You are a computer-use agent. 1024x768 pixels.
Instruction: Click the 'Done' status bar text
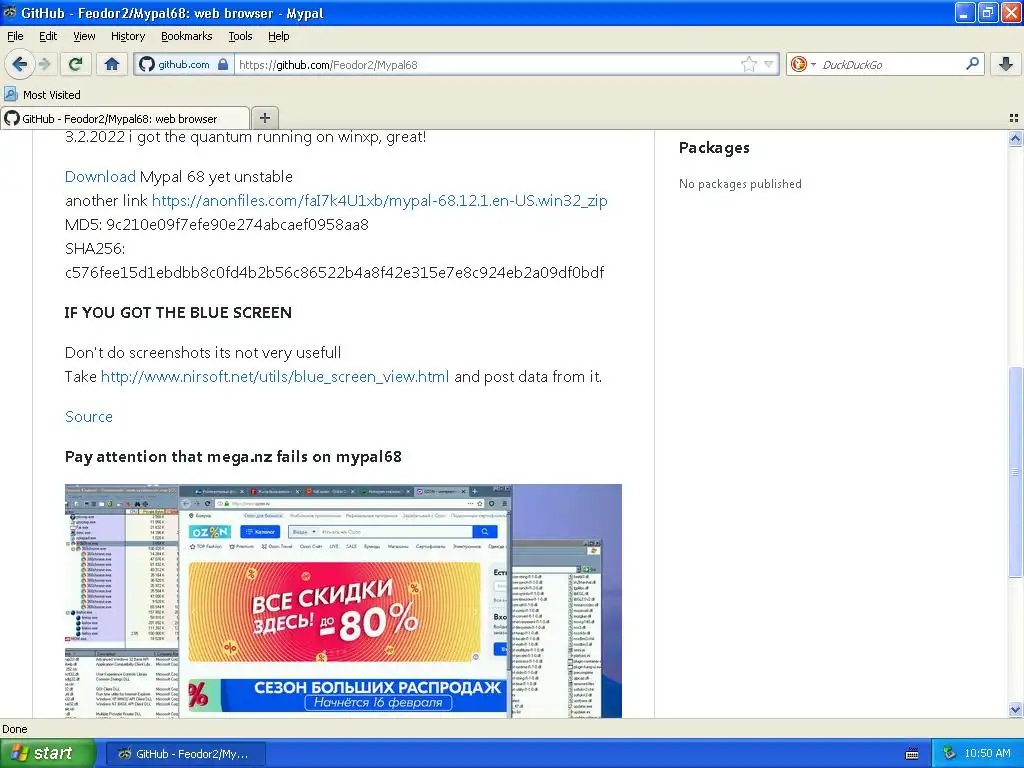coord(14,729)
